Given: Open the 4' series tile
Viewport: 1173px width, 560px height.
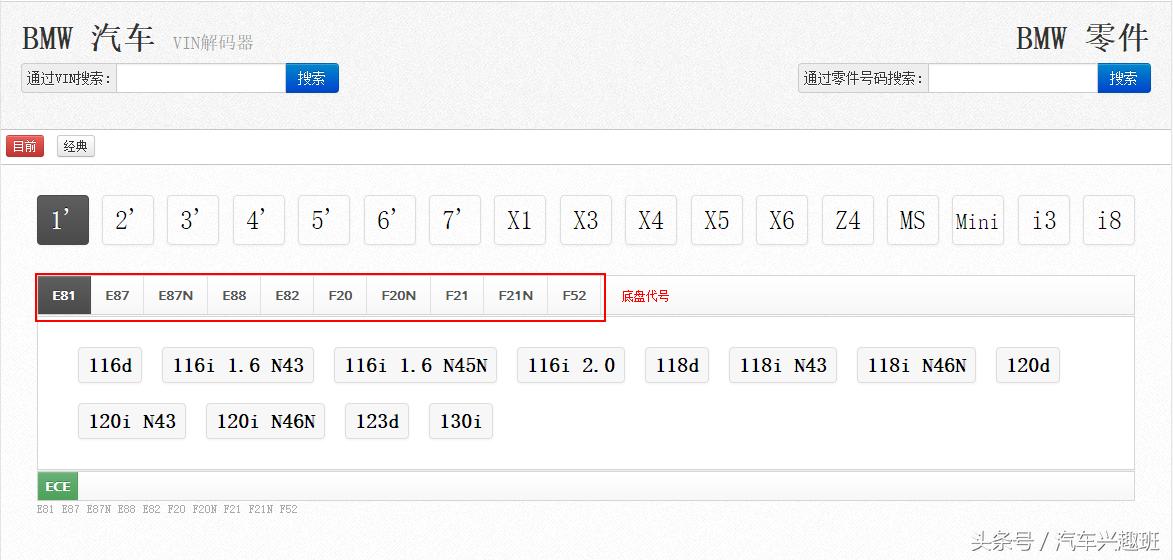Looking at the screenshot, I should click(x=259, y=221).
